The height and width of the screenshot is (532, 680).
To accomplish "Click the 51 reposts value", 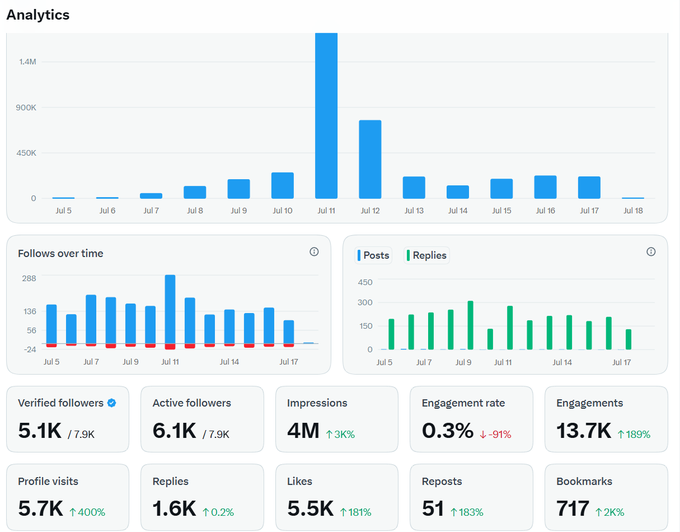I will (x=433, y=509).
